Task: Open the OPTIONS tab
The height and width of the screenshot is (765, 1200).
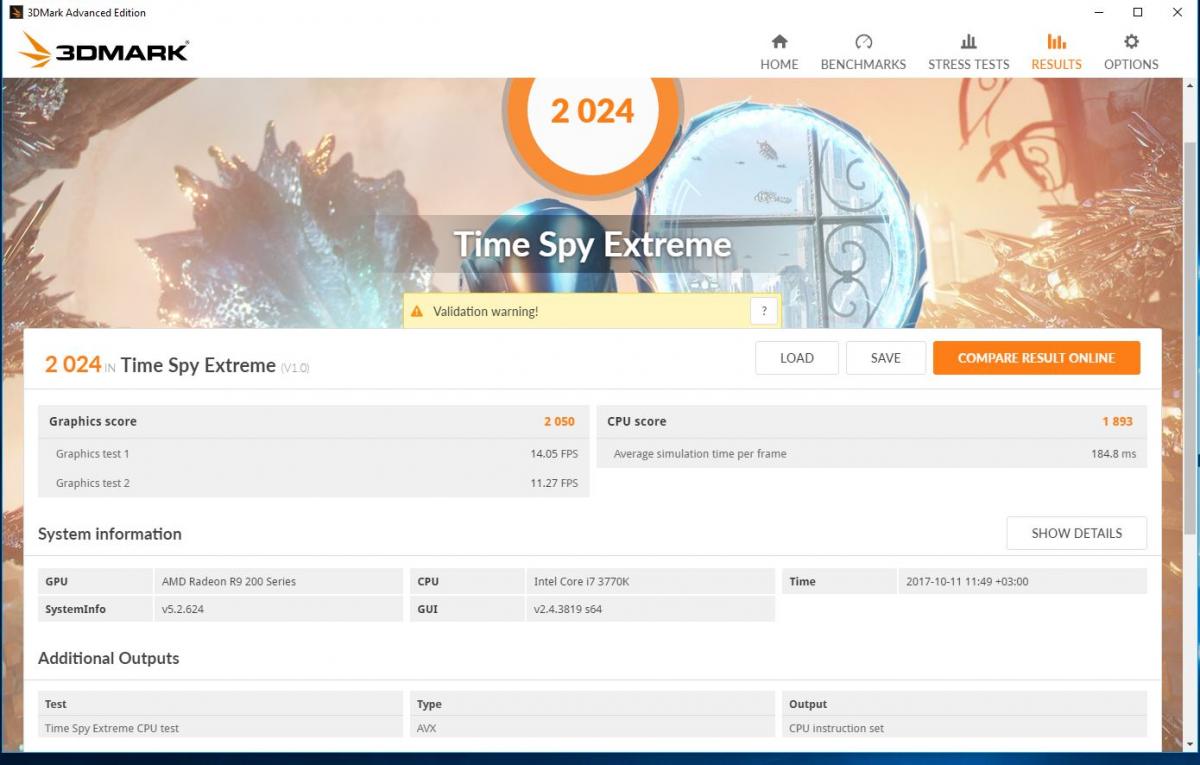Action: [1131, 52]
